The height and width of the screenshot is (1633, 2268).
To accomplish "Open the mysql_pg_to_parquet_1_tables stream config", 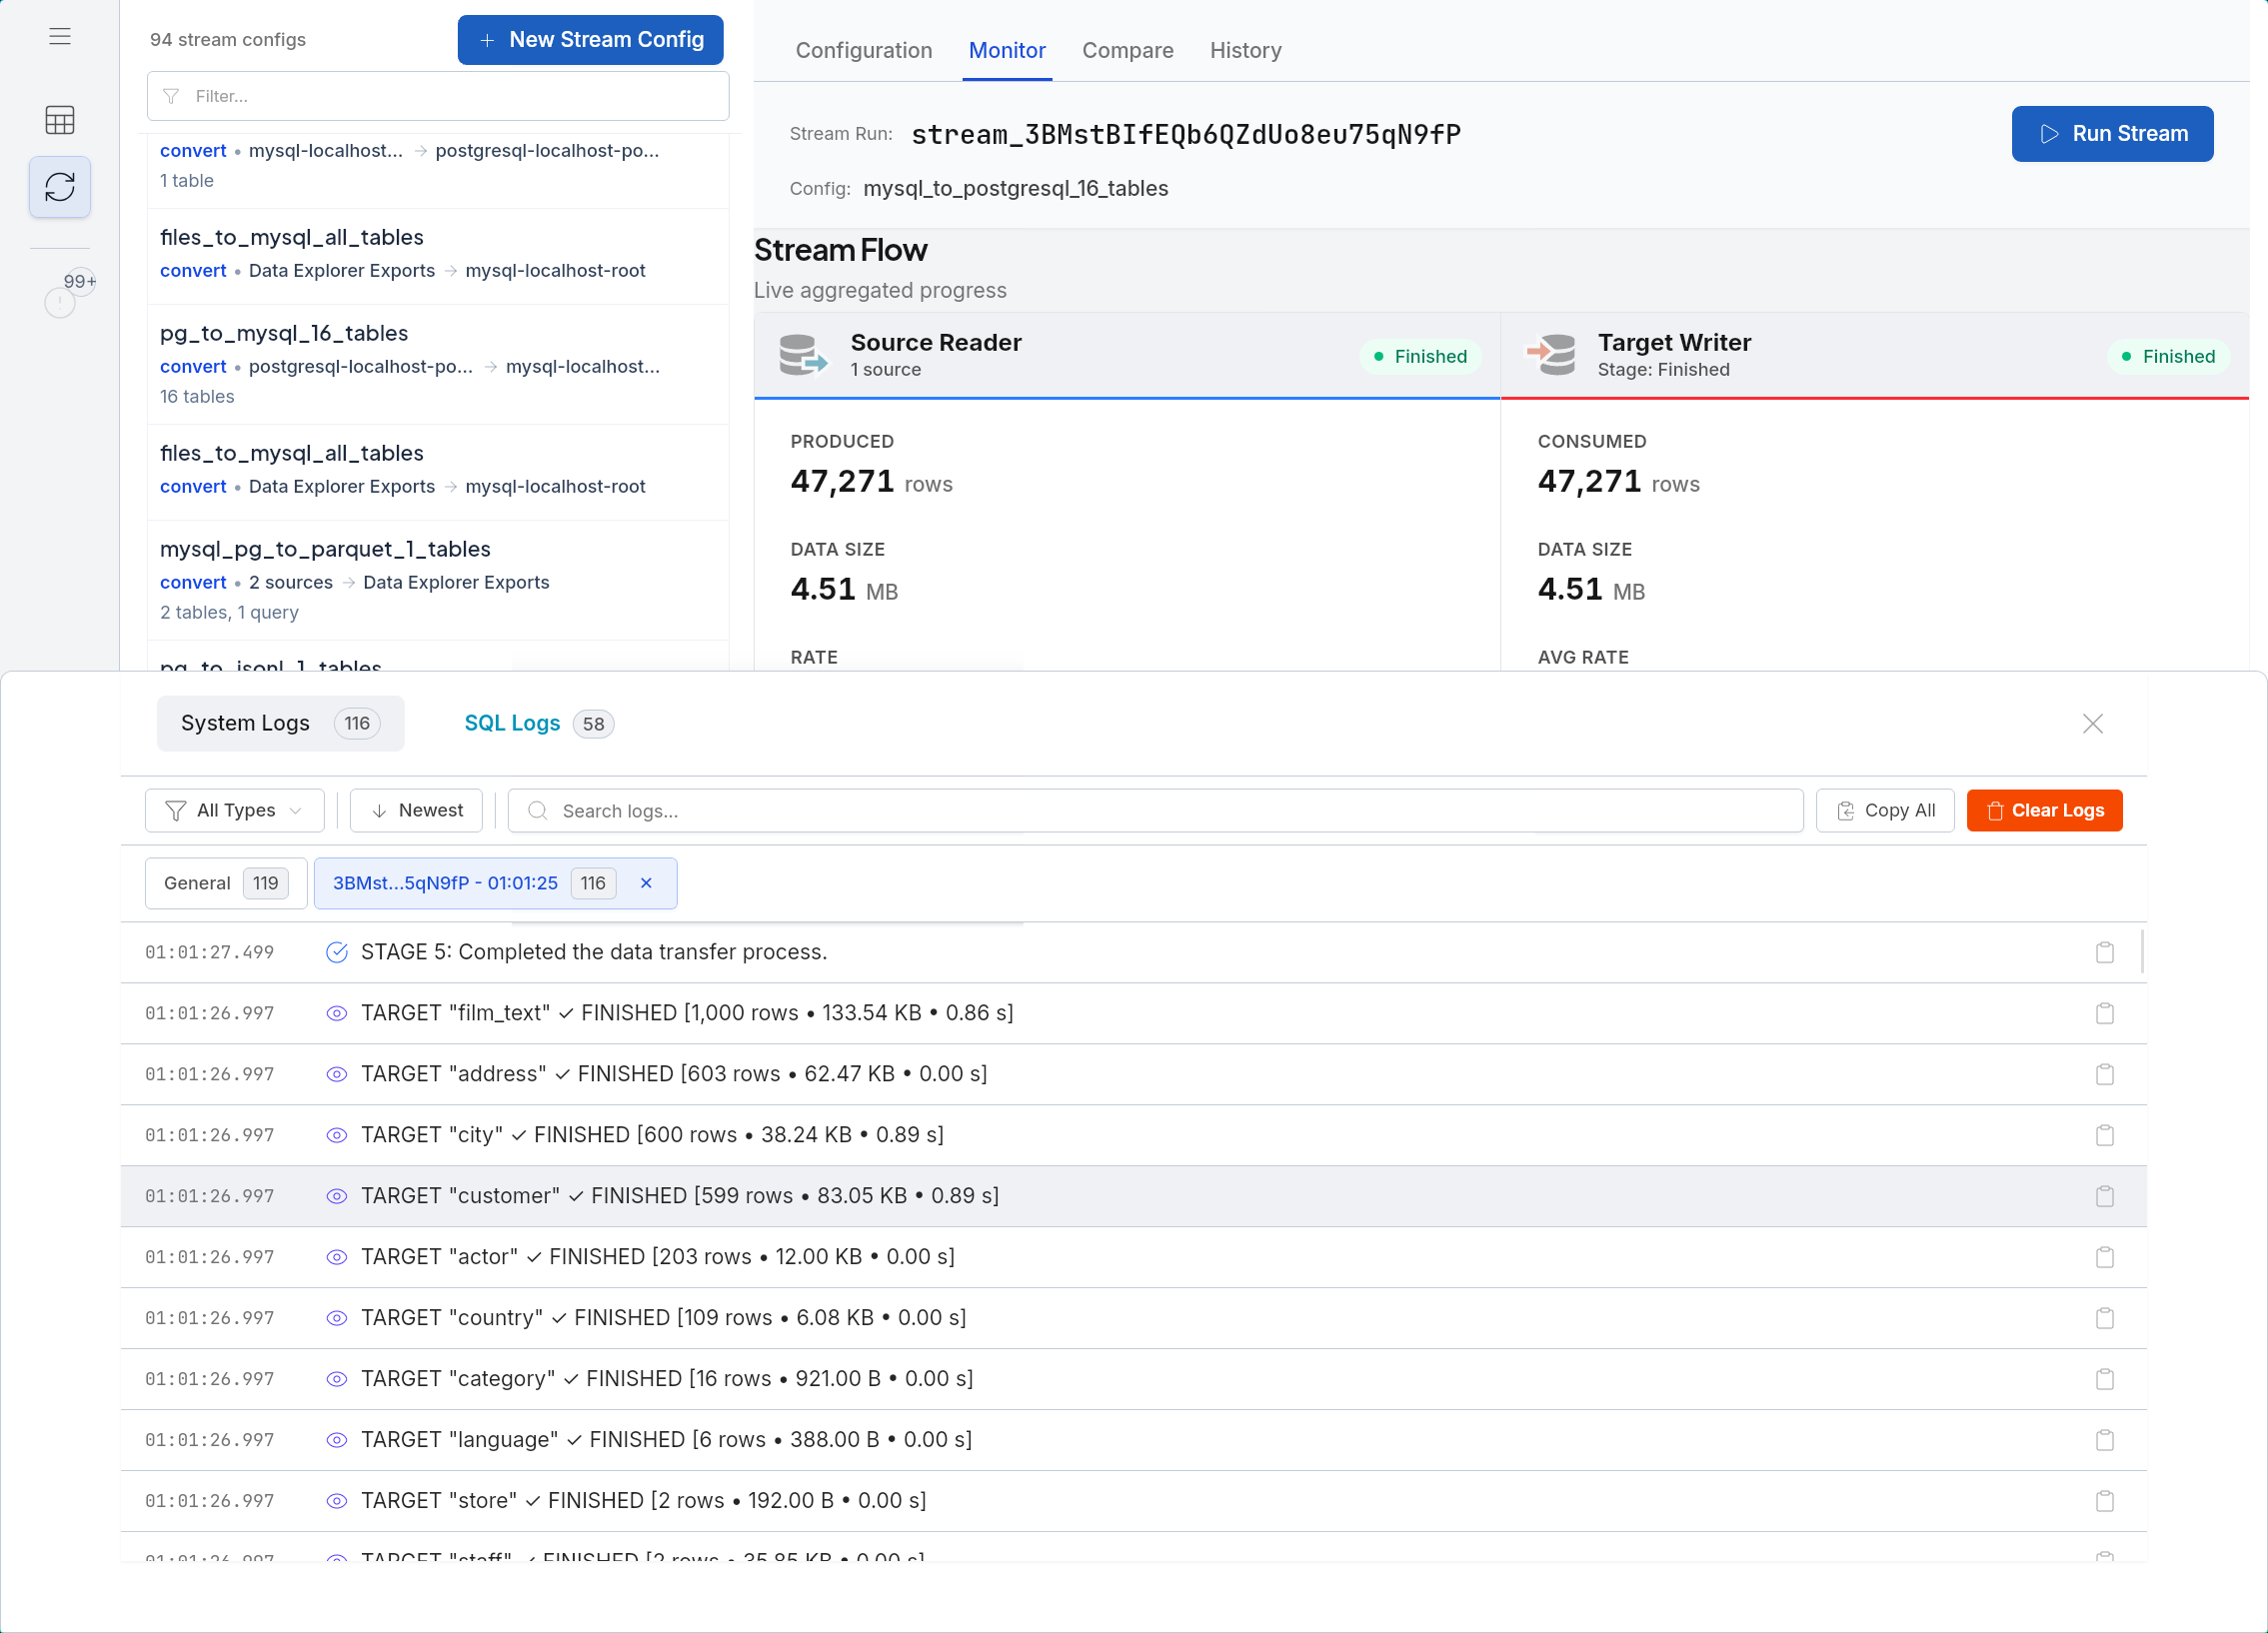I will (438, 580).
